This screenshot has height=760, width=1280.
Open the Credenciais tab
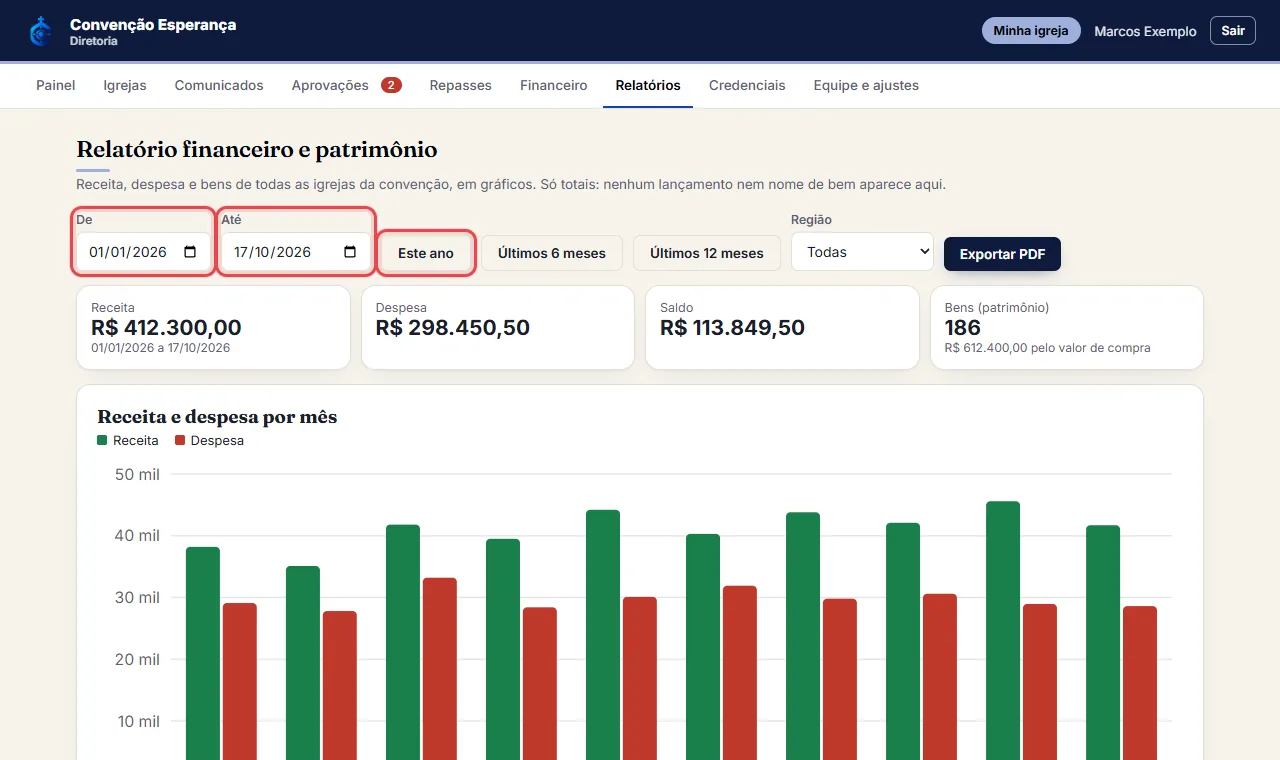[747, 85]
